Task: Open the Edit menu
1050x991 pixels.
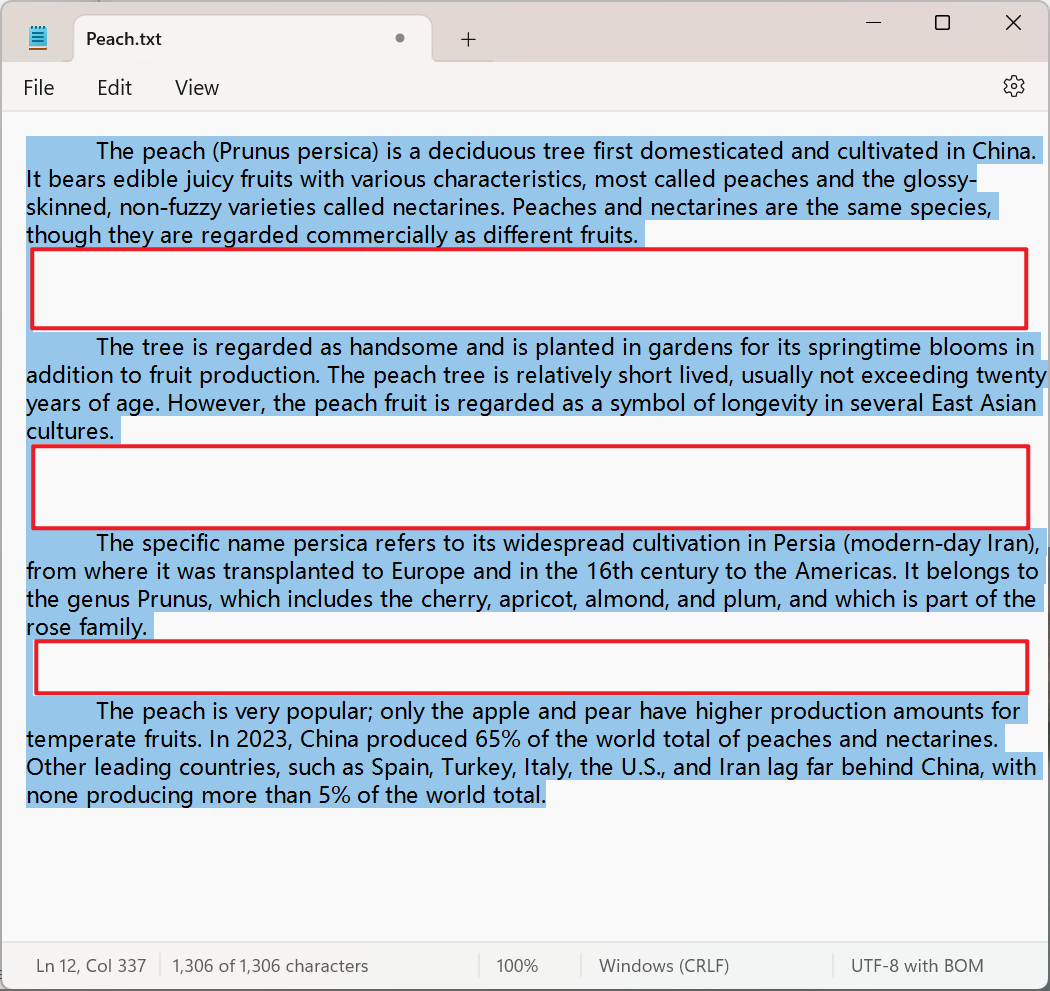Action: (114, 88)
